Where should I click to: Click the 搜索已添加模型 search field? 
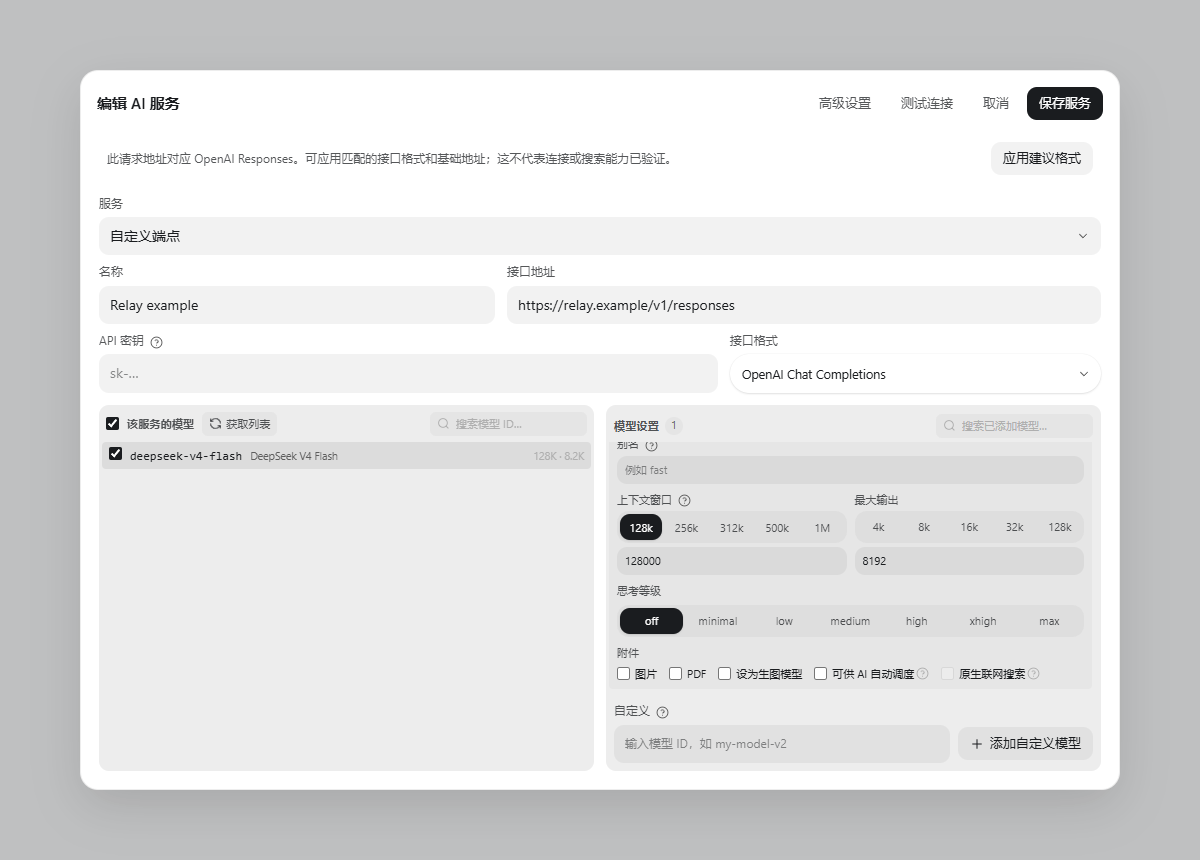(1015, 426)
